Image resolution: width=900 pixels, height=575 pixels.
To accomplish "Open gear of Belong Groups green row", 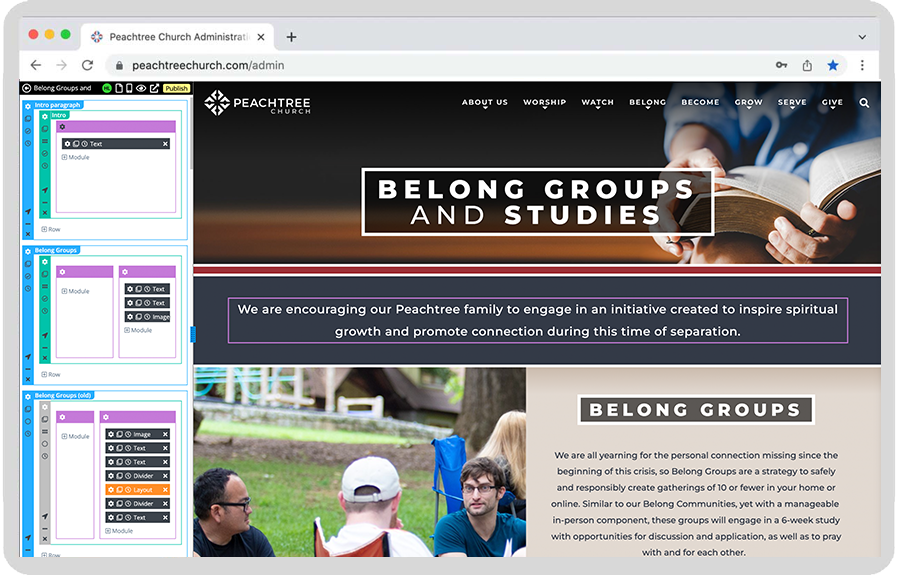I will pos(45,262).
